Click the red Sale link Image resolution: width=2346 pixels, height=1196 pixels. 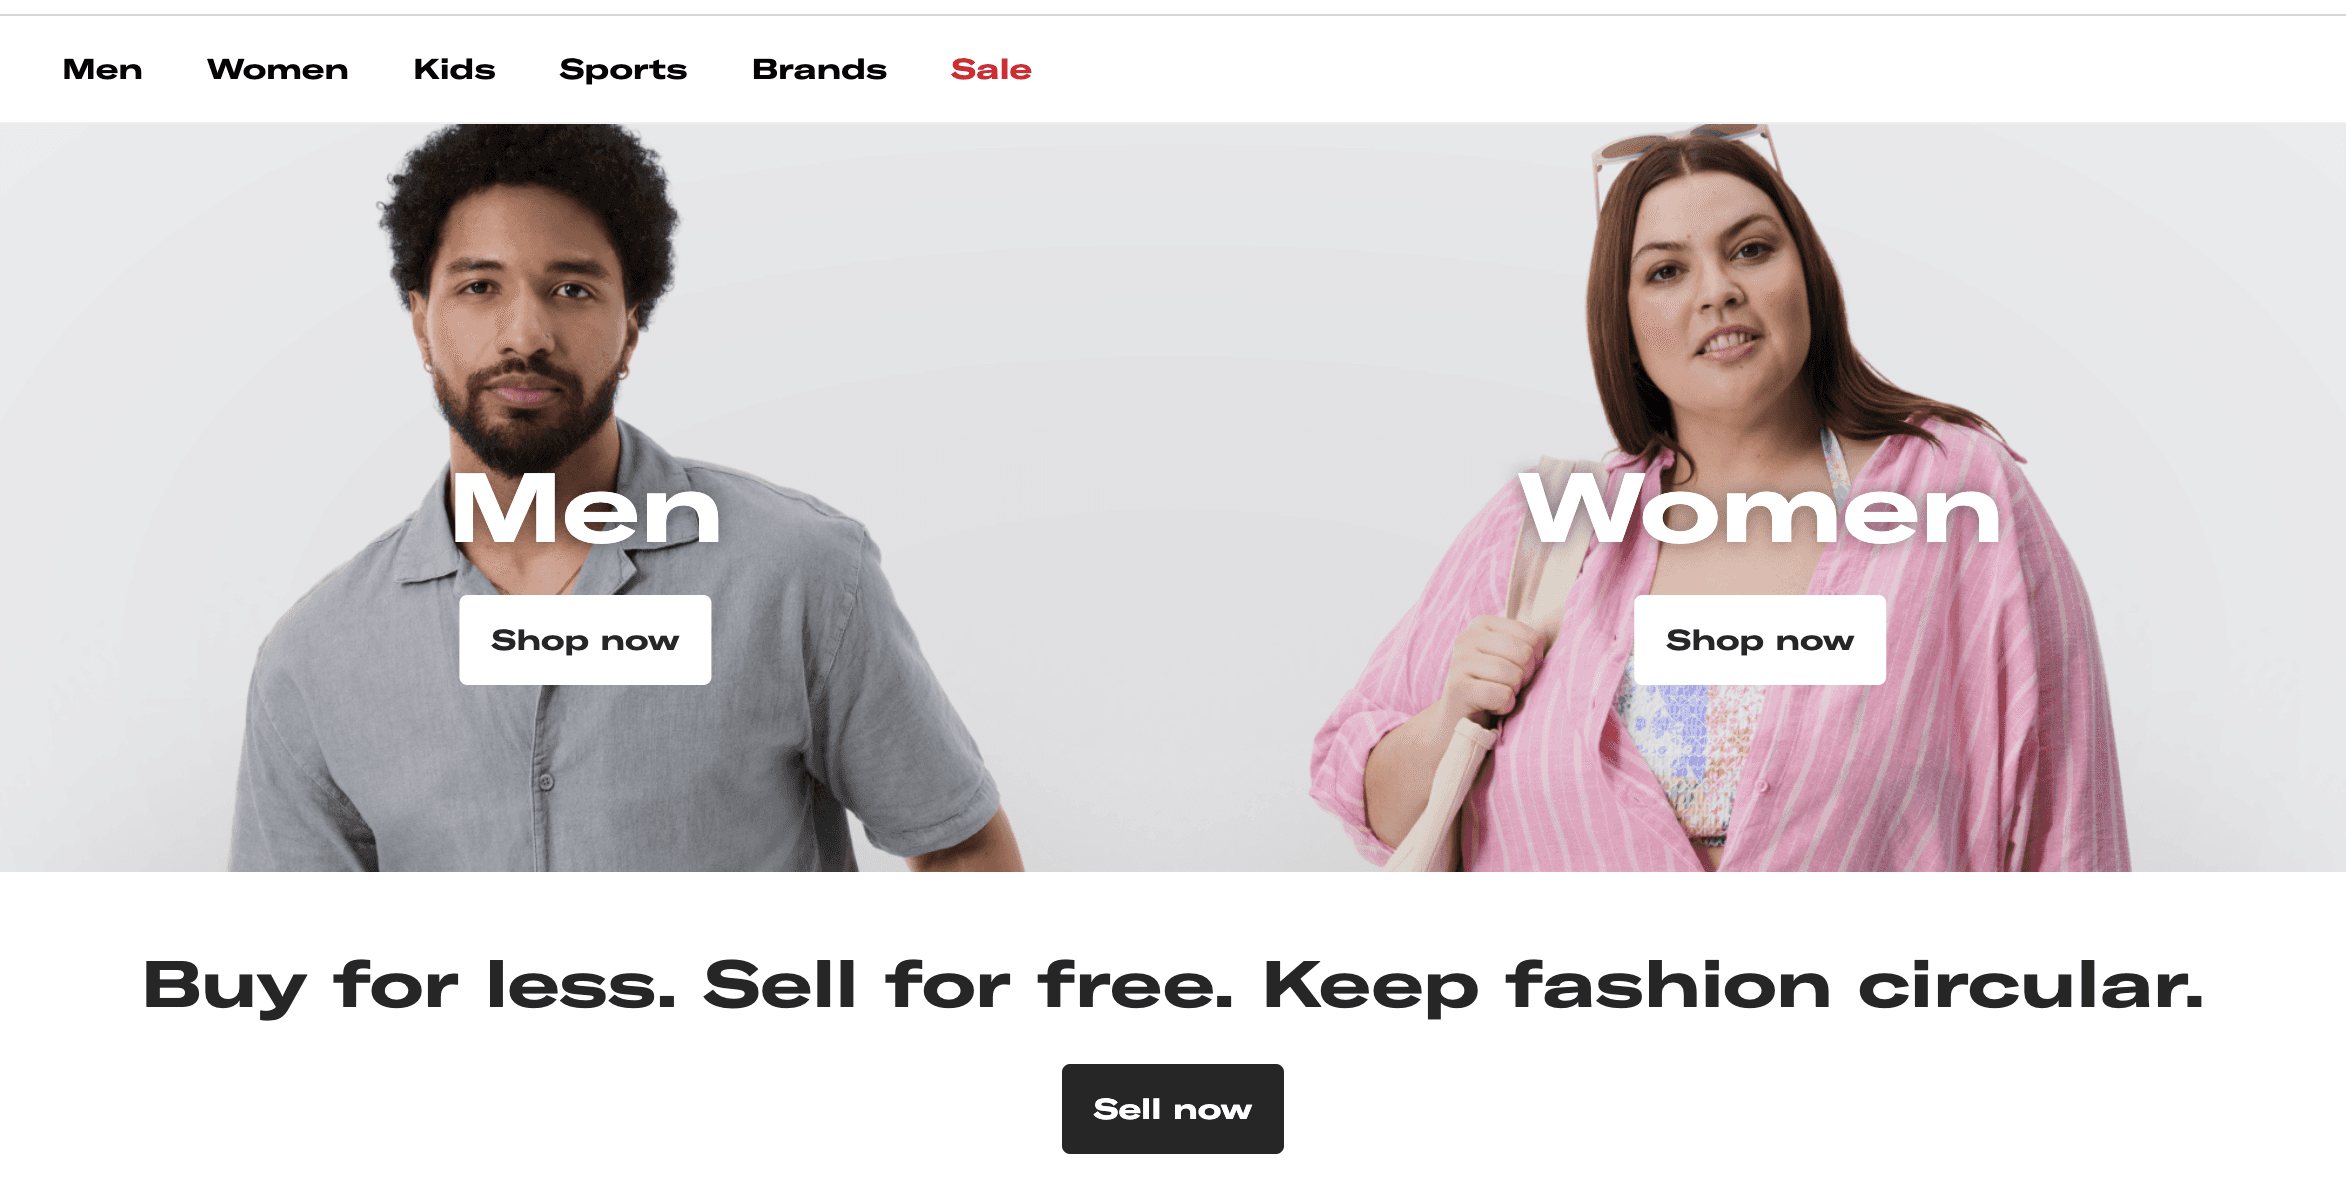pyautogui.click(x=991, y=69)
